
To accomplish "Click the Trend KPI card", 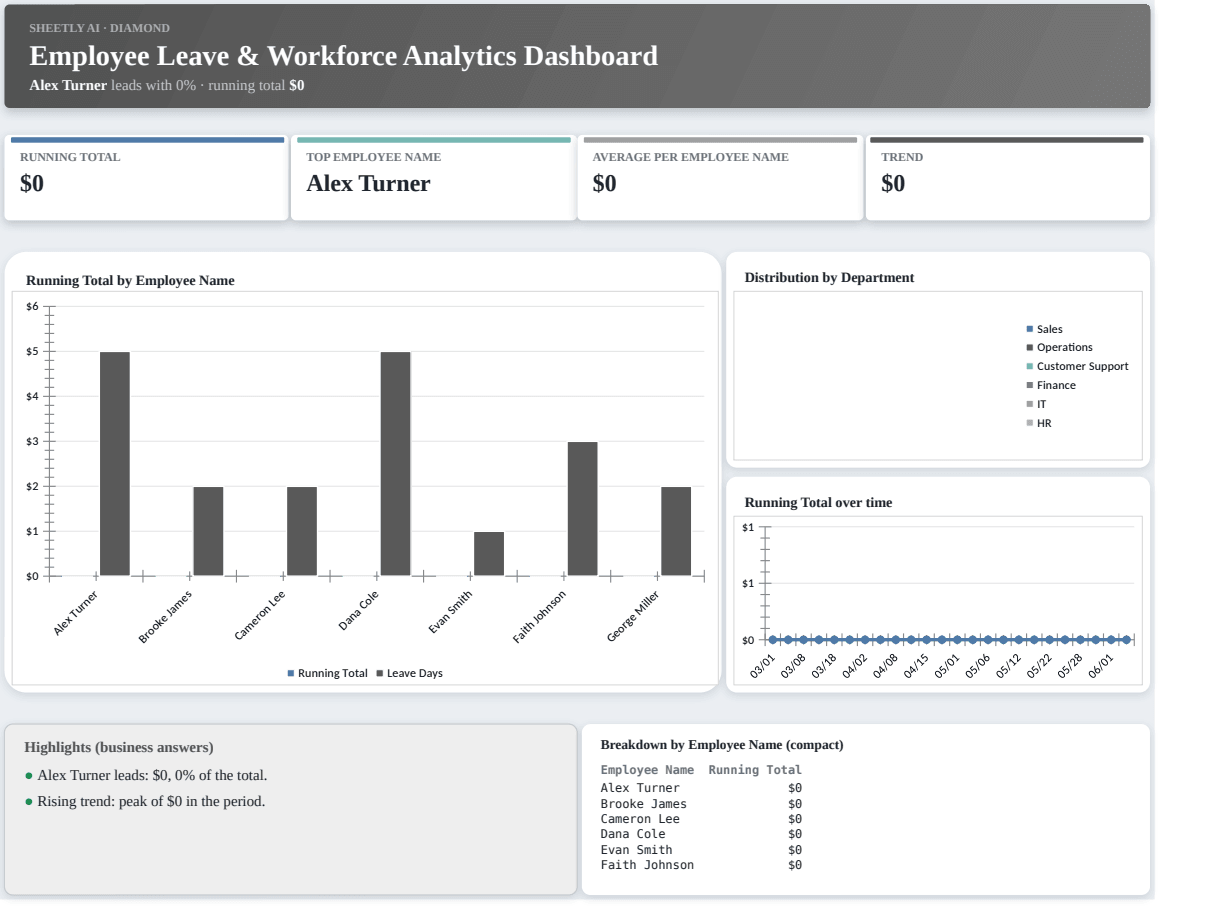I will (1008, 178).
